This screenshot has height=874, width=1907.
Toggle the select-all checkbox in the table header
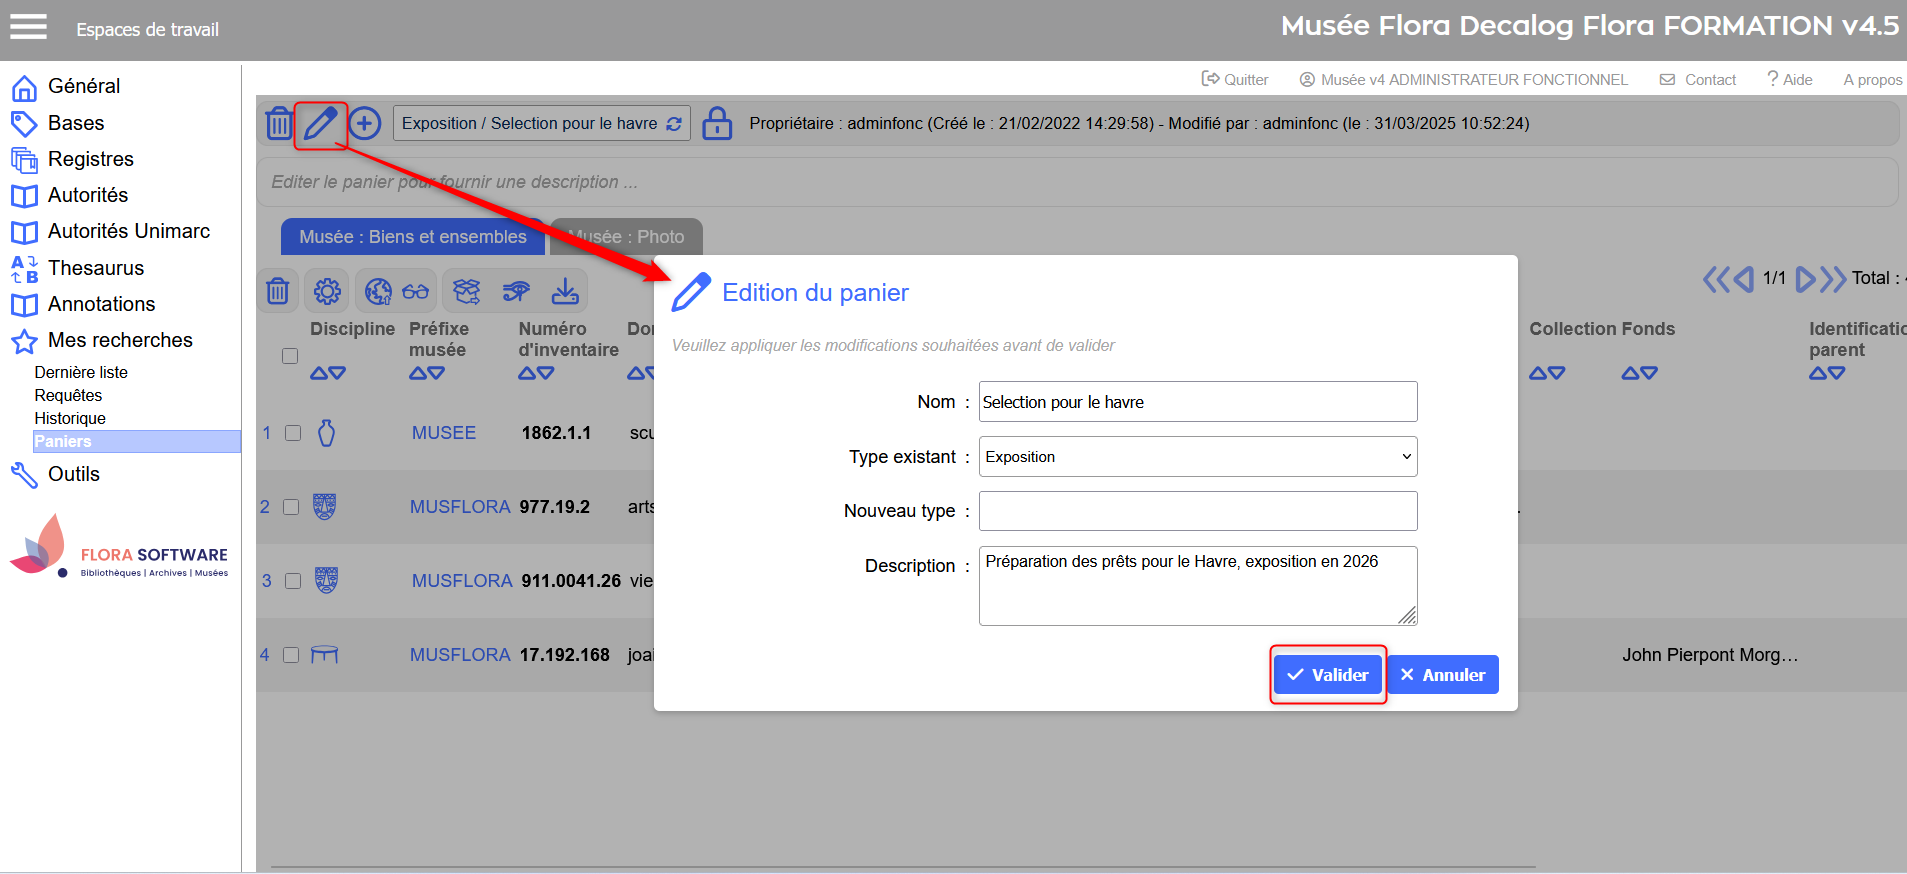[x=290, y=356]
